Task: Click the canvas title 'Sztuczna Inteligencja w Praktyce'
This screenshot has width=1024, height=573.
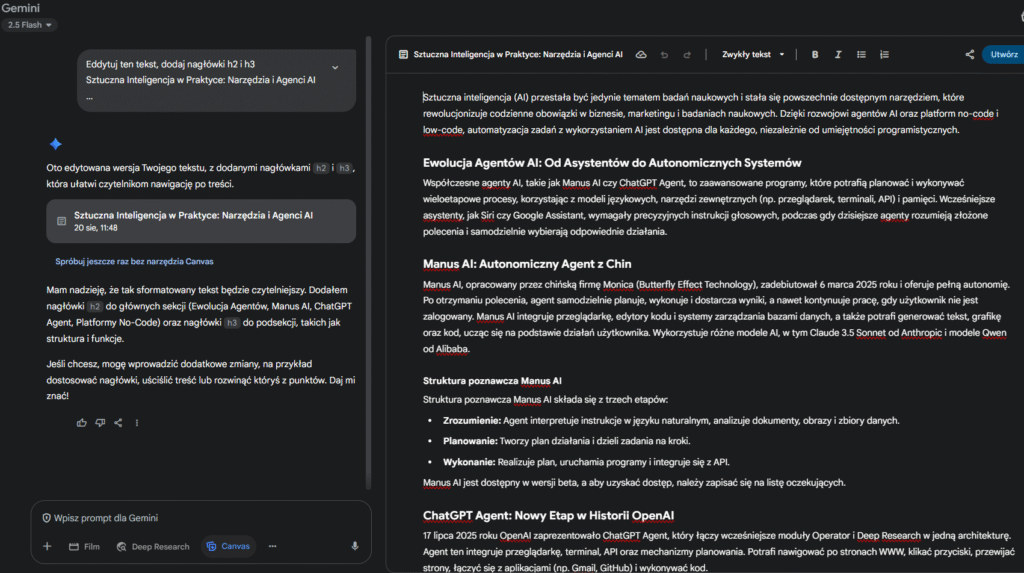Action: coord(518,55)
